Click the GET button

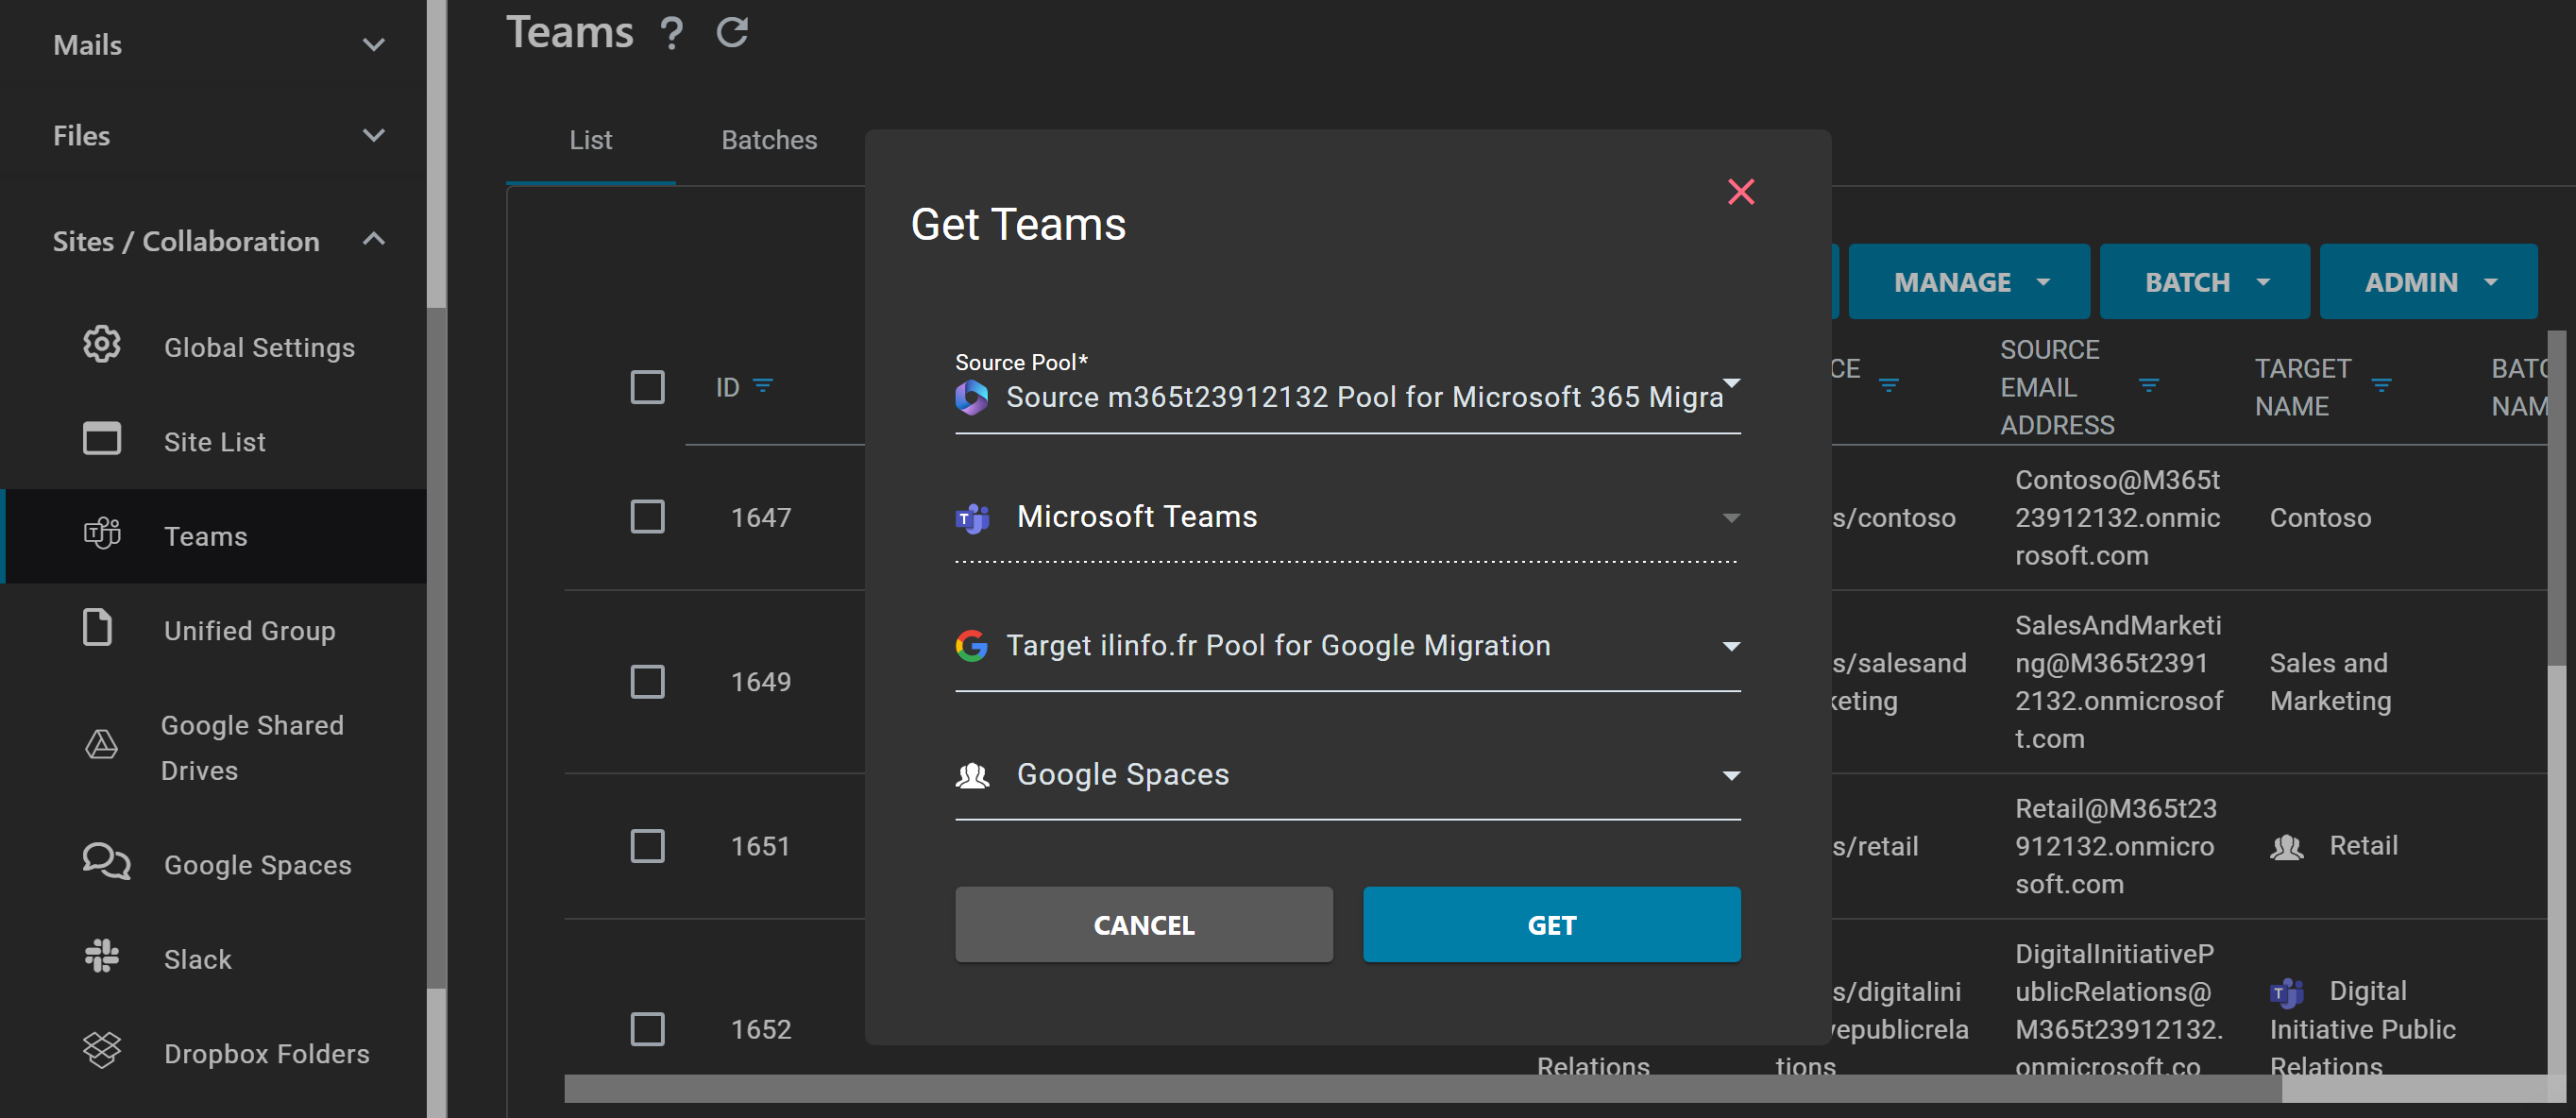[1551, 925]
